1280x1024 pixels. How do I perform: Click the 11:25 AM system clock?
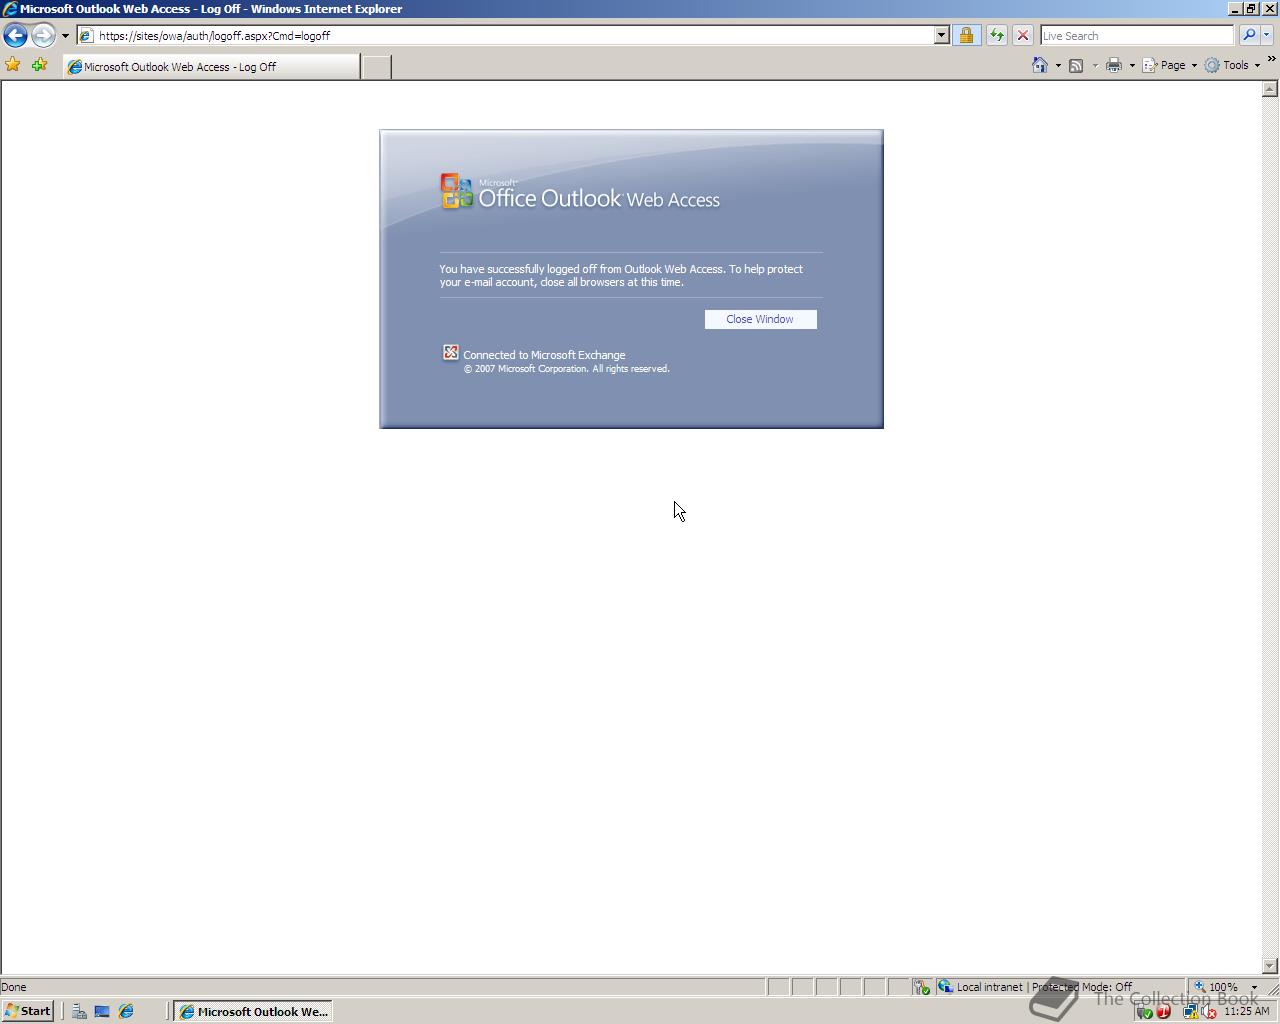point(1247,1011)
